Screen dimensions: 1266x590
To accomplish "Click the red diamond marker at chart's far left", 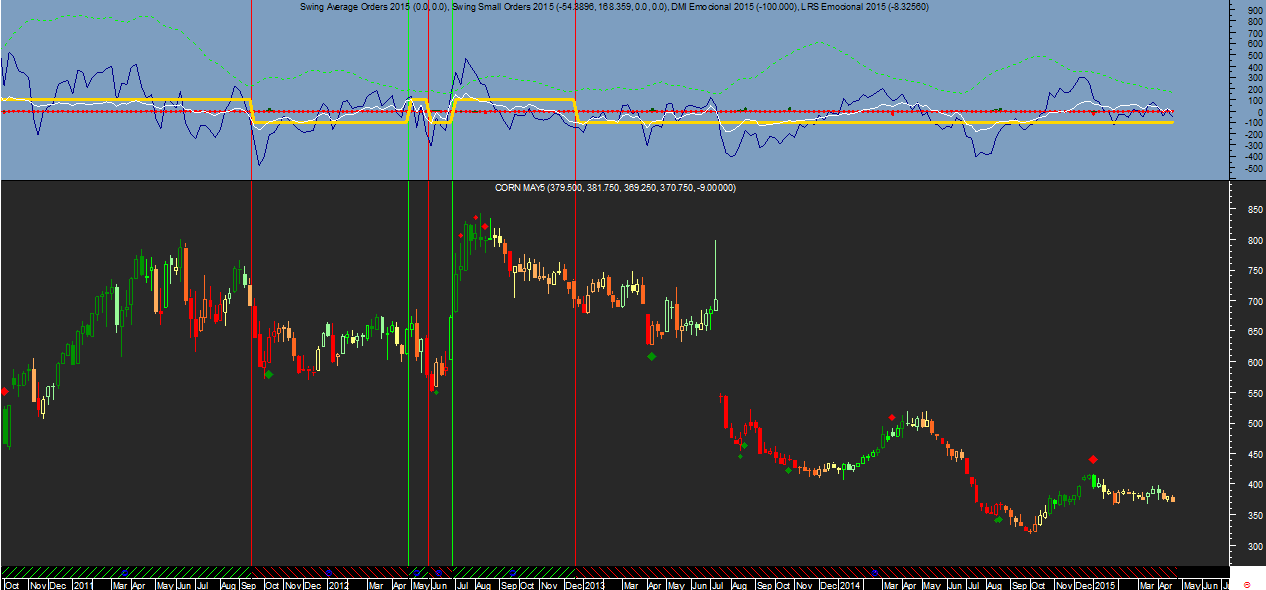I will pyautogui.click(x=4, y=392).
